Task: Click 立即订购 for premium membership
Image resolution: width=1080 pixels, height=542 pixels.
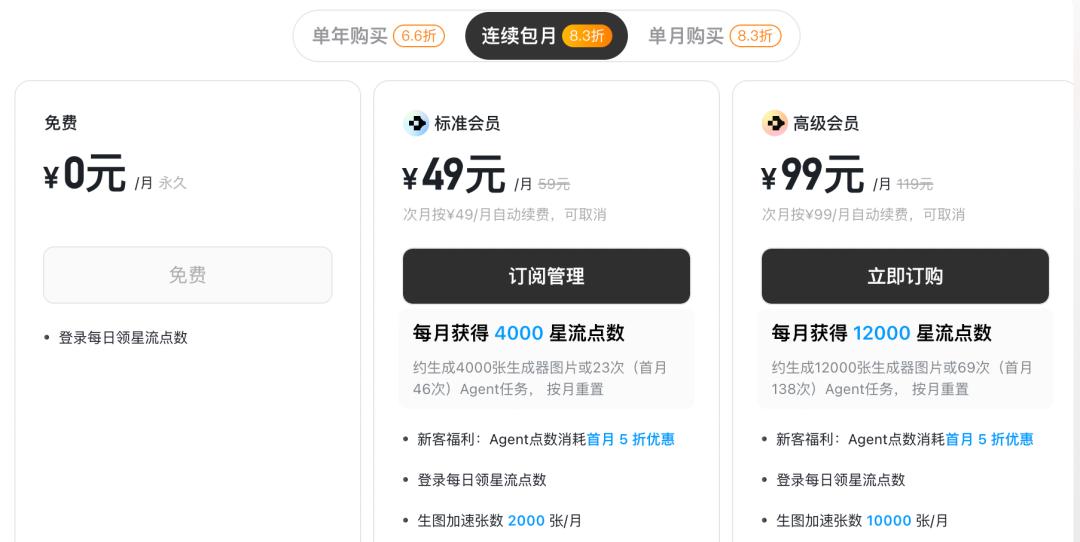Action: [905, 276]
